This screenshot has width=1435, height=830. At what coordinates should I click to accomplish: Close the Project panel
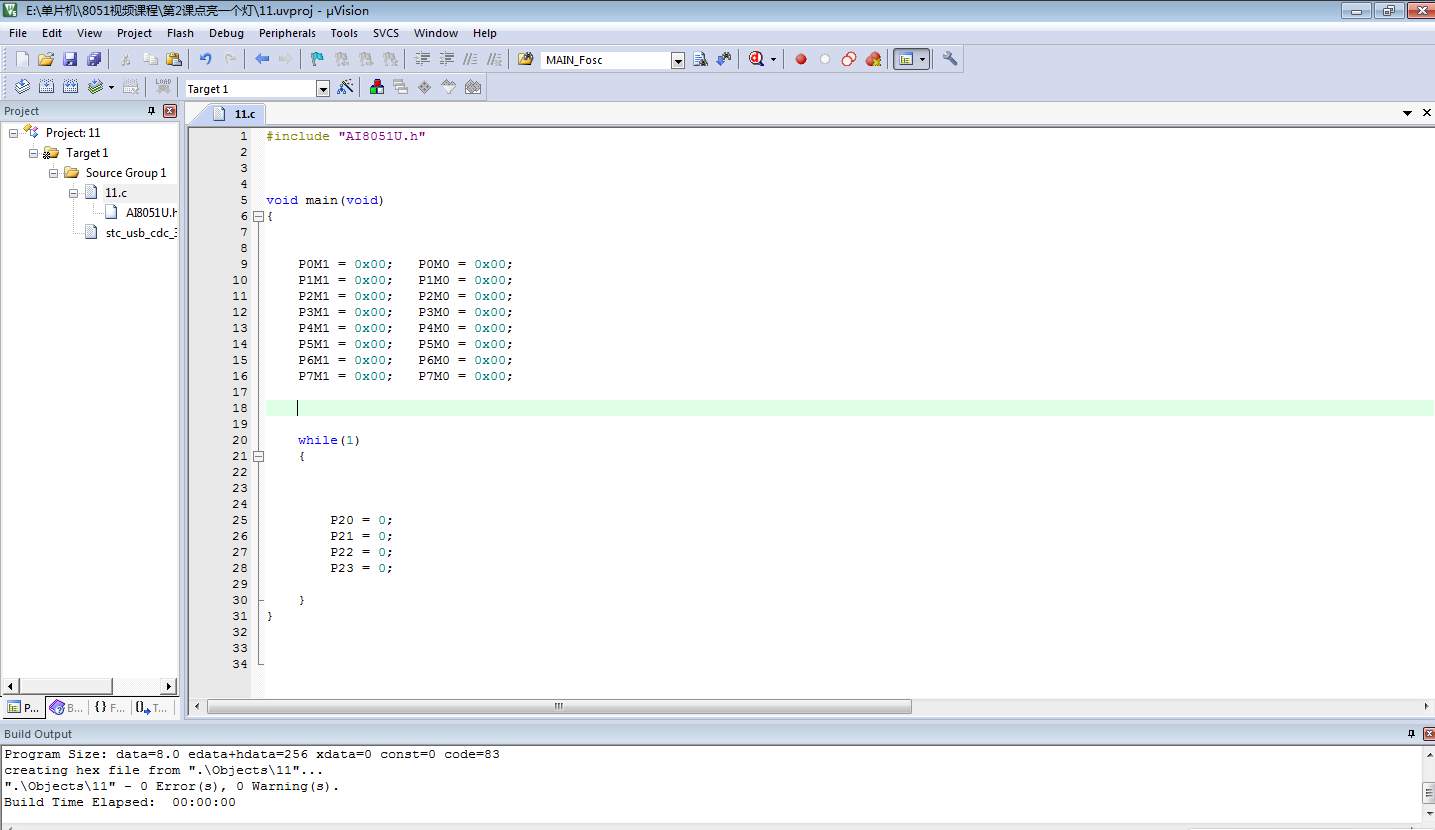(169, 111)
